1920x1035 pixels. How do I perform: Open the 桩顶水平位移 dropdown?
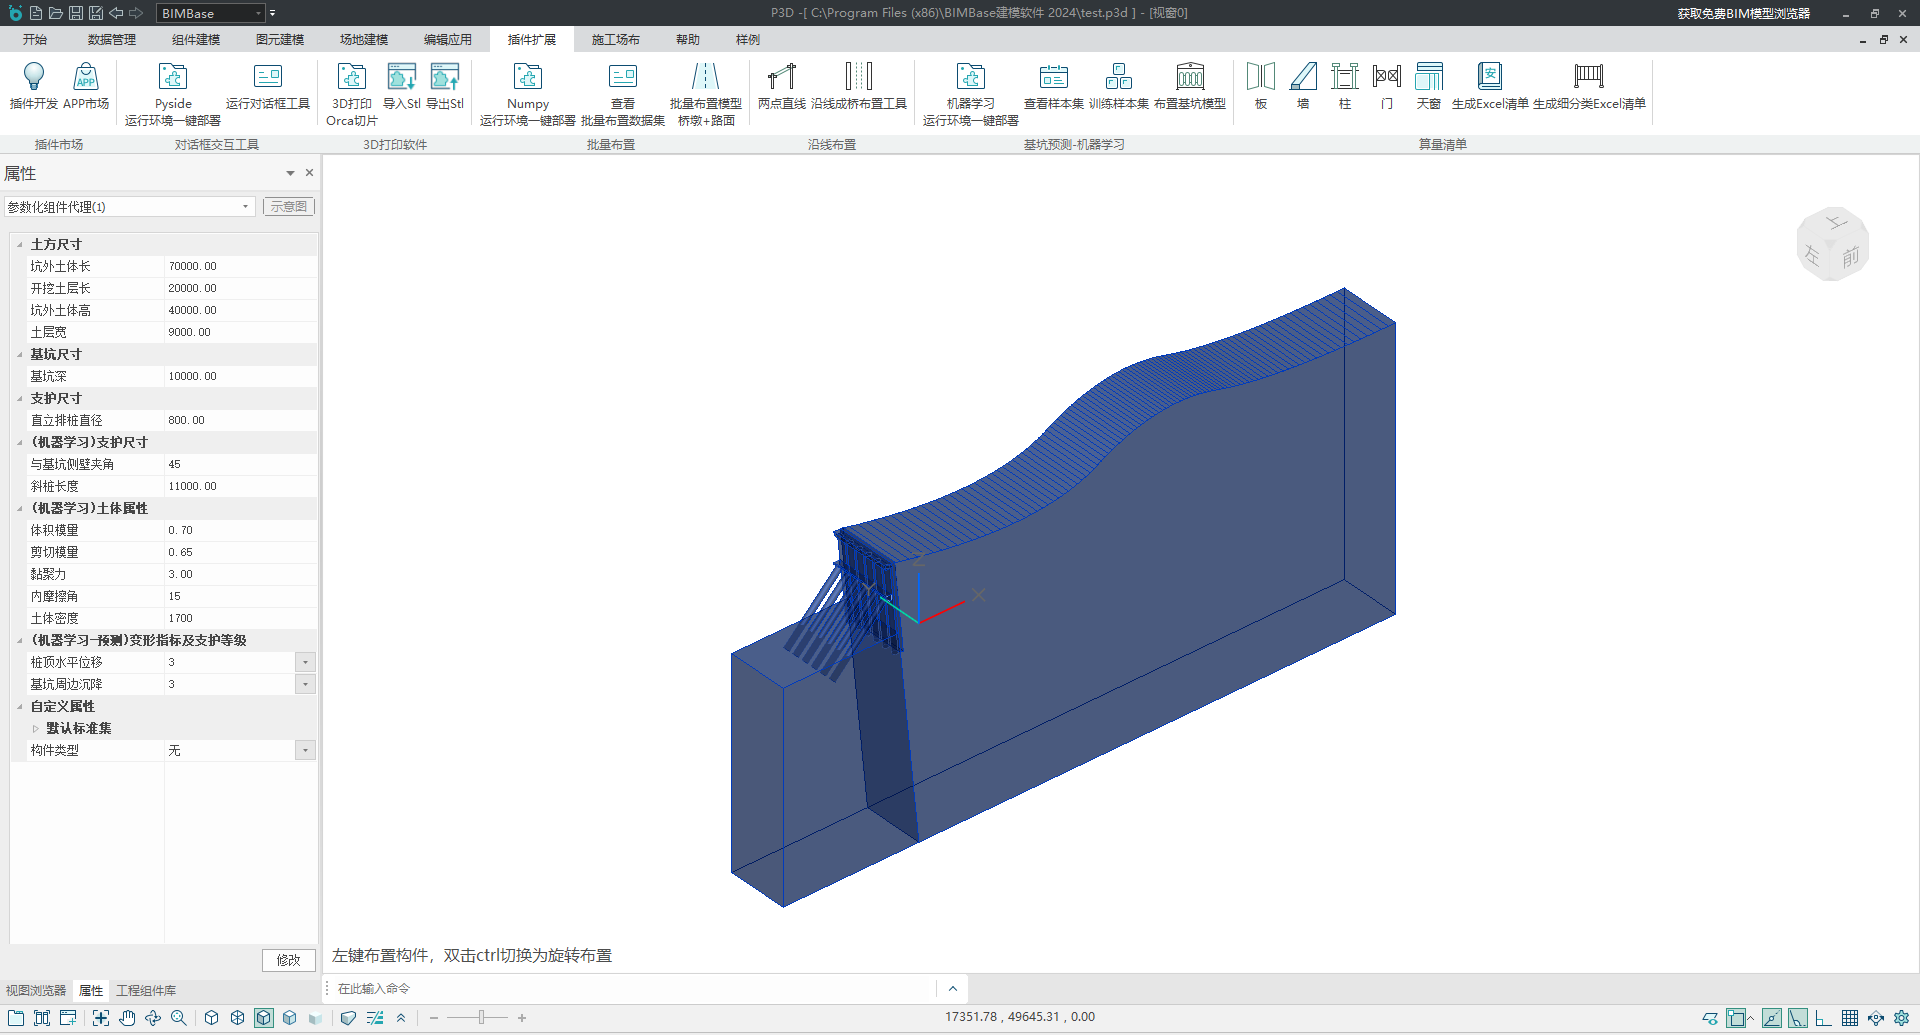coord(305,662)
